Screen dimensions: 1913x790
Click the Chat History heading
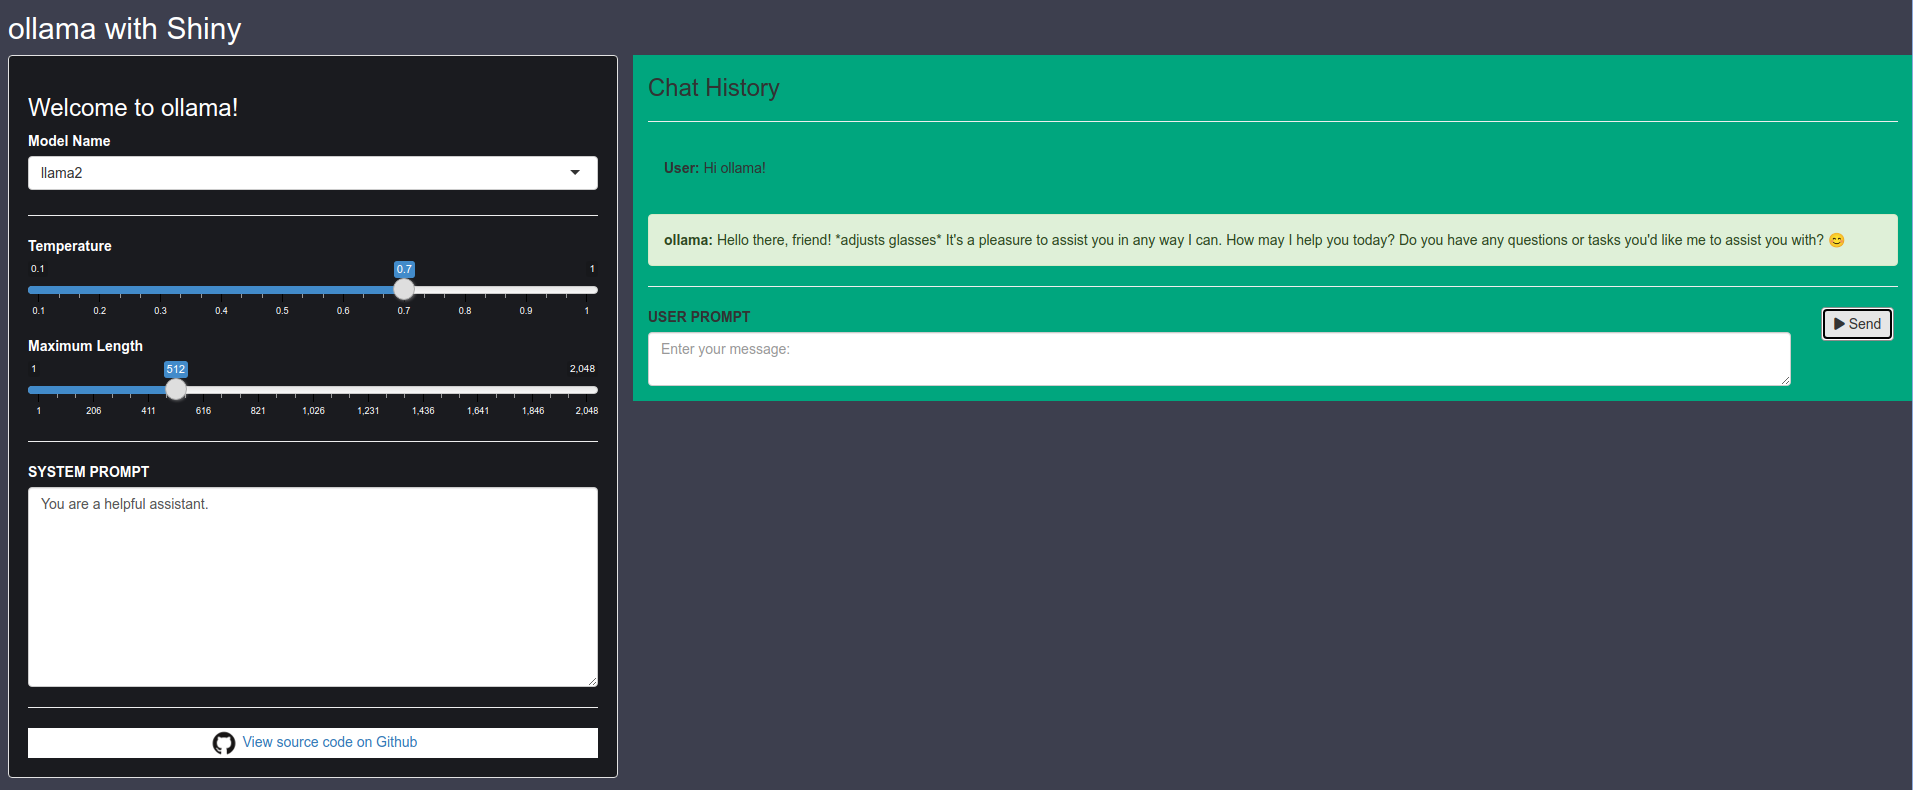(x=713, y=88)
